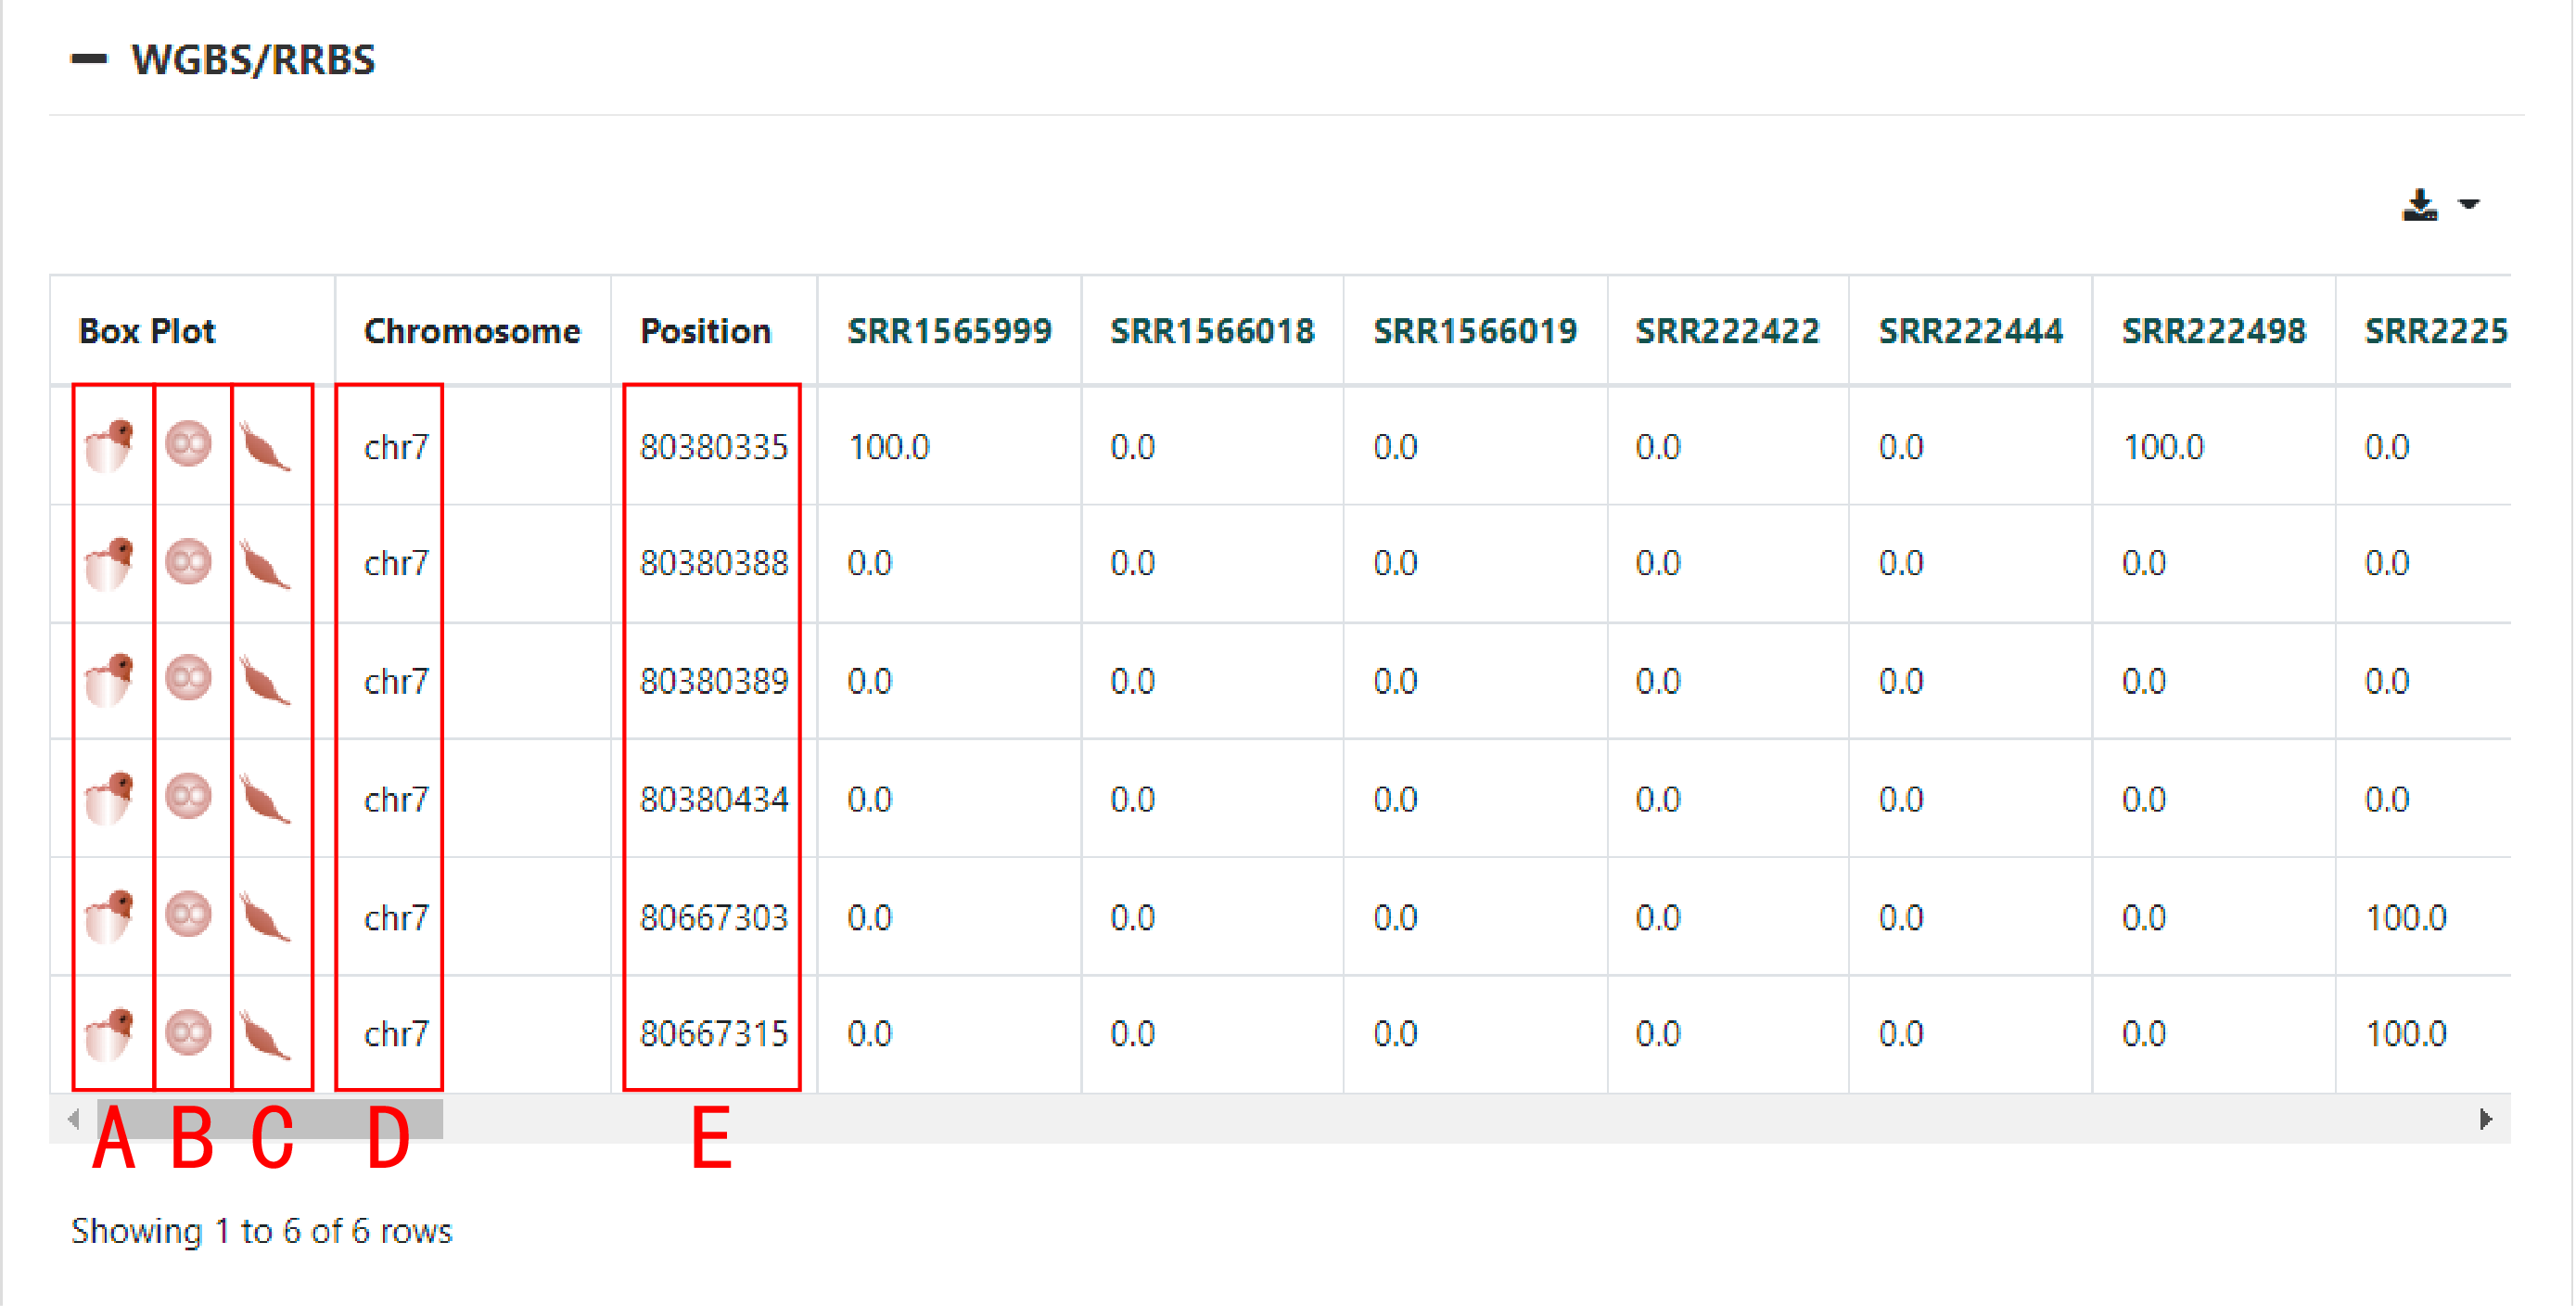Select position cell 80380434
This screenshot has height=1306, width=2576.
(x=714, y=800)
